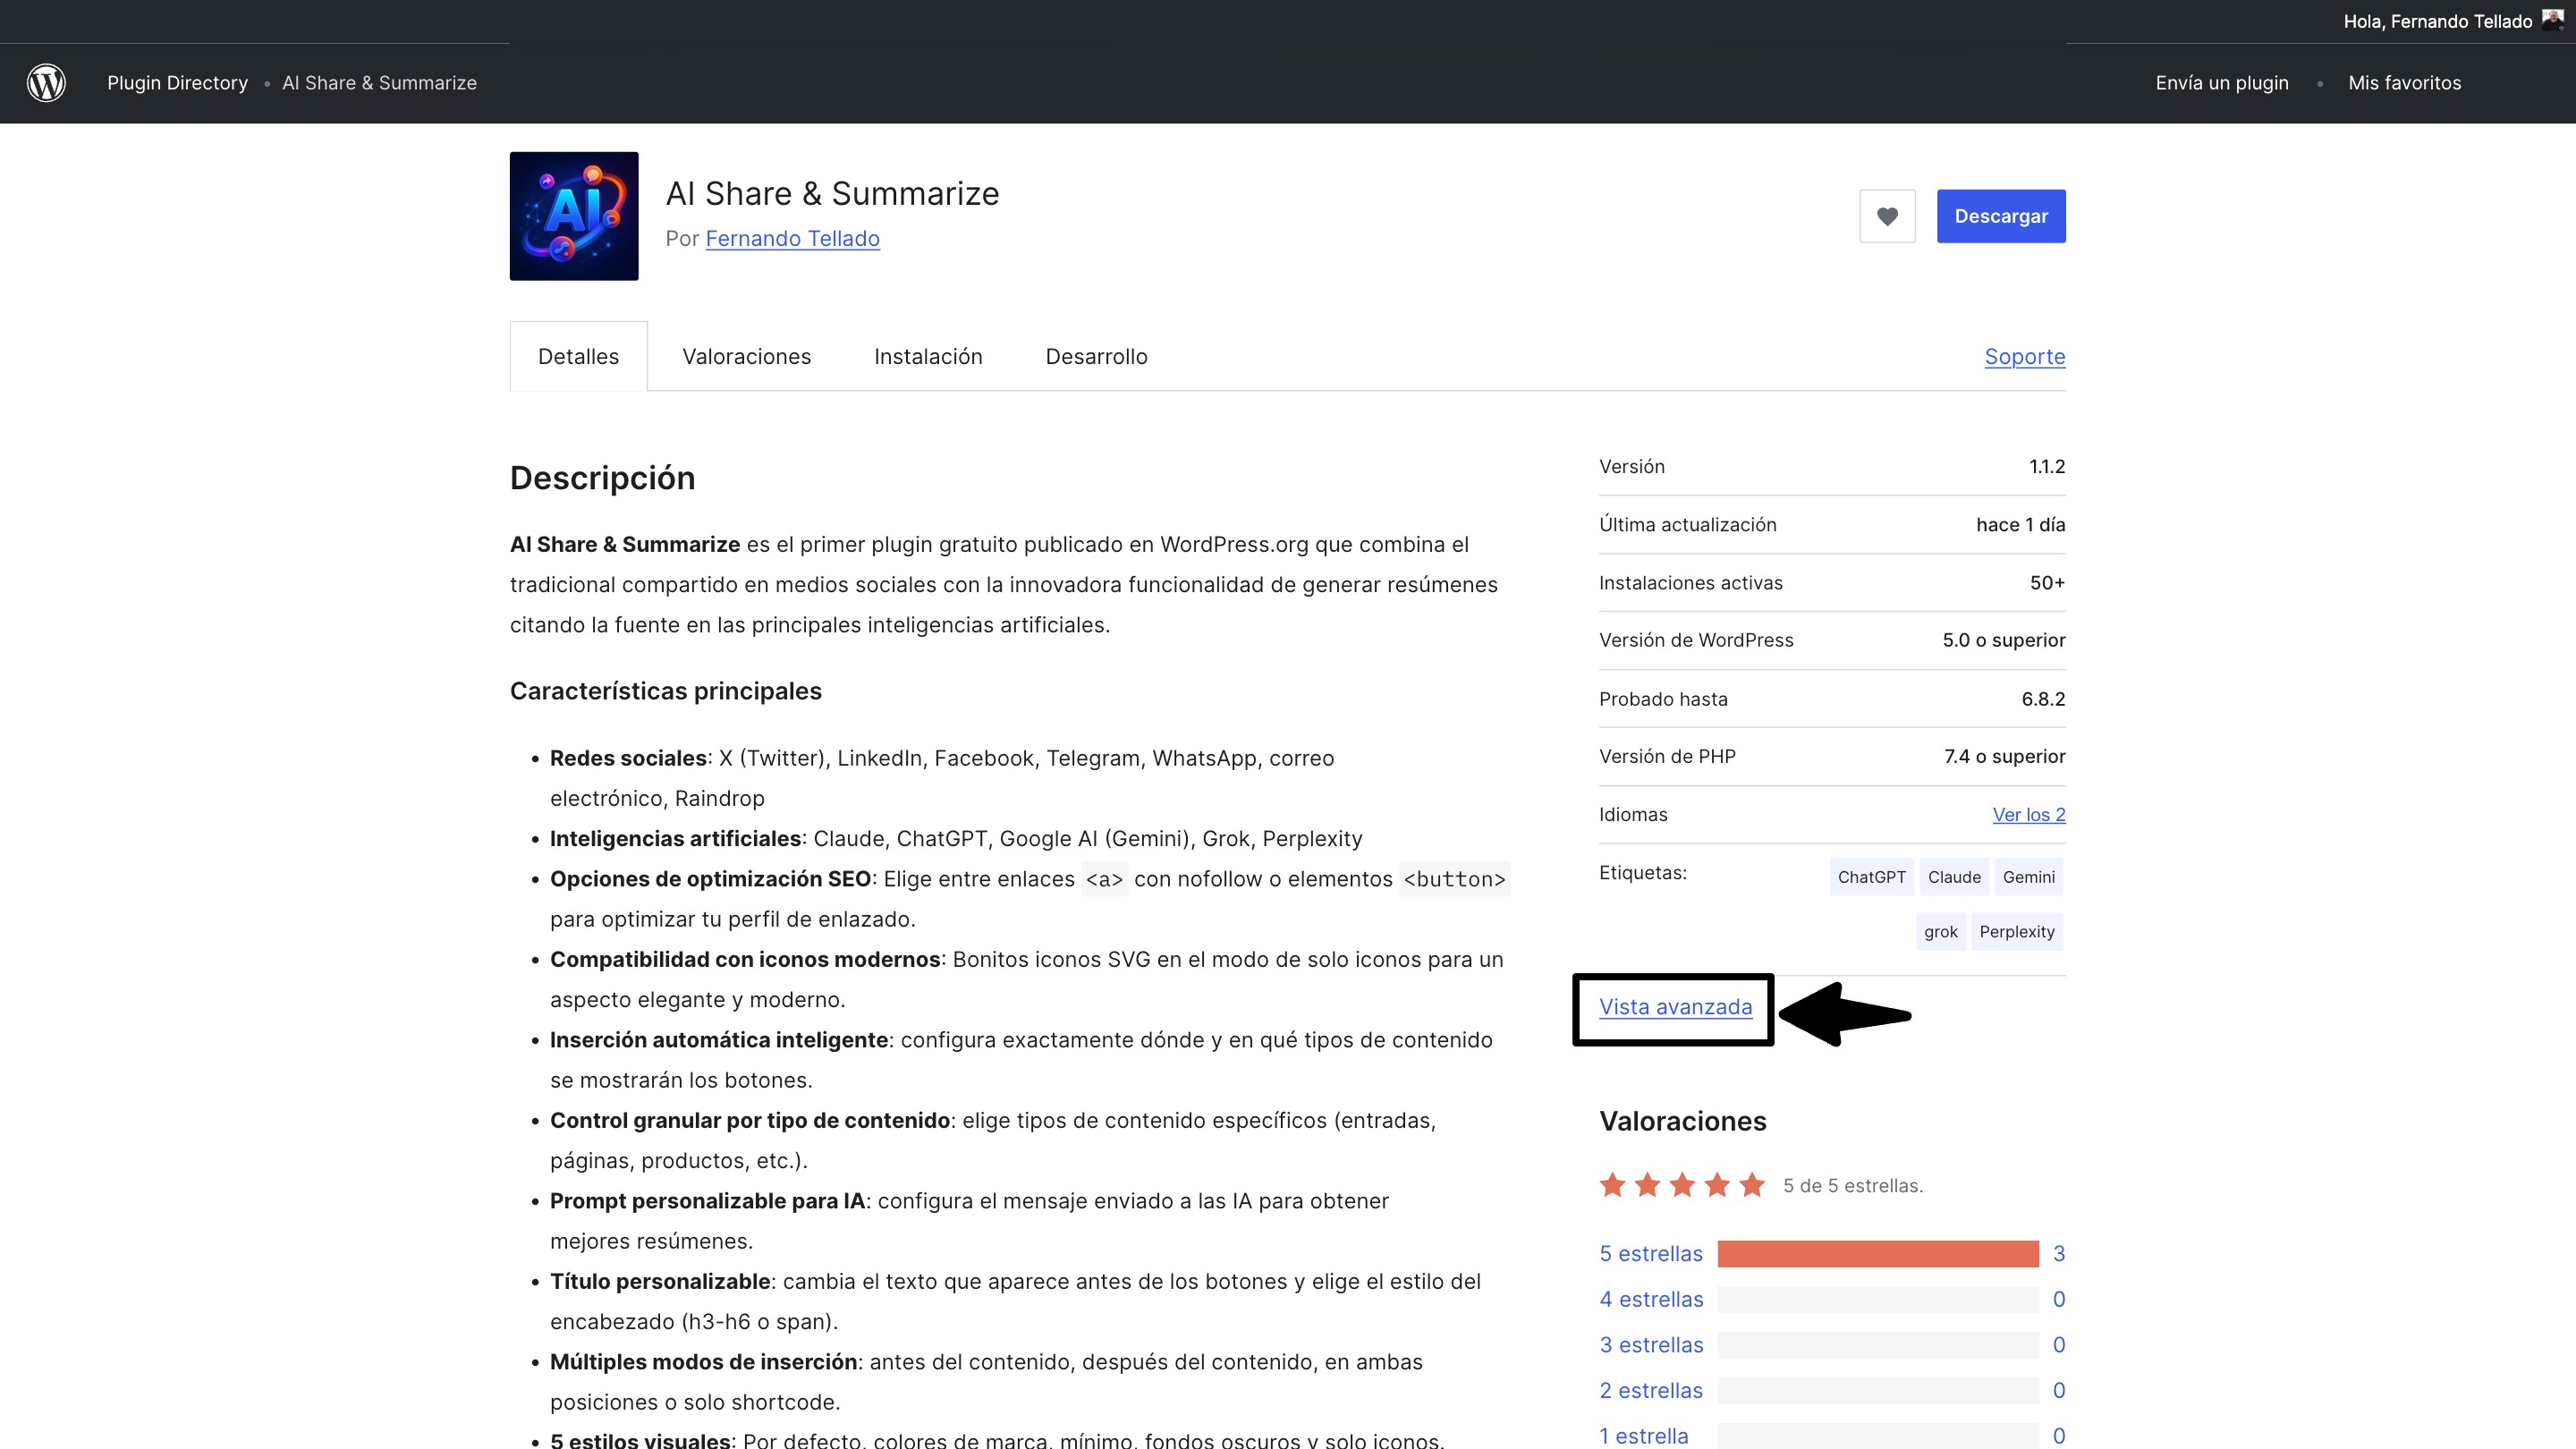Screen dimensions: 2576x1449
Task: Open the Instalación tab
Action: click(x=928, y=357)
